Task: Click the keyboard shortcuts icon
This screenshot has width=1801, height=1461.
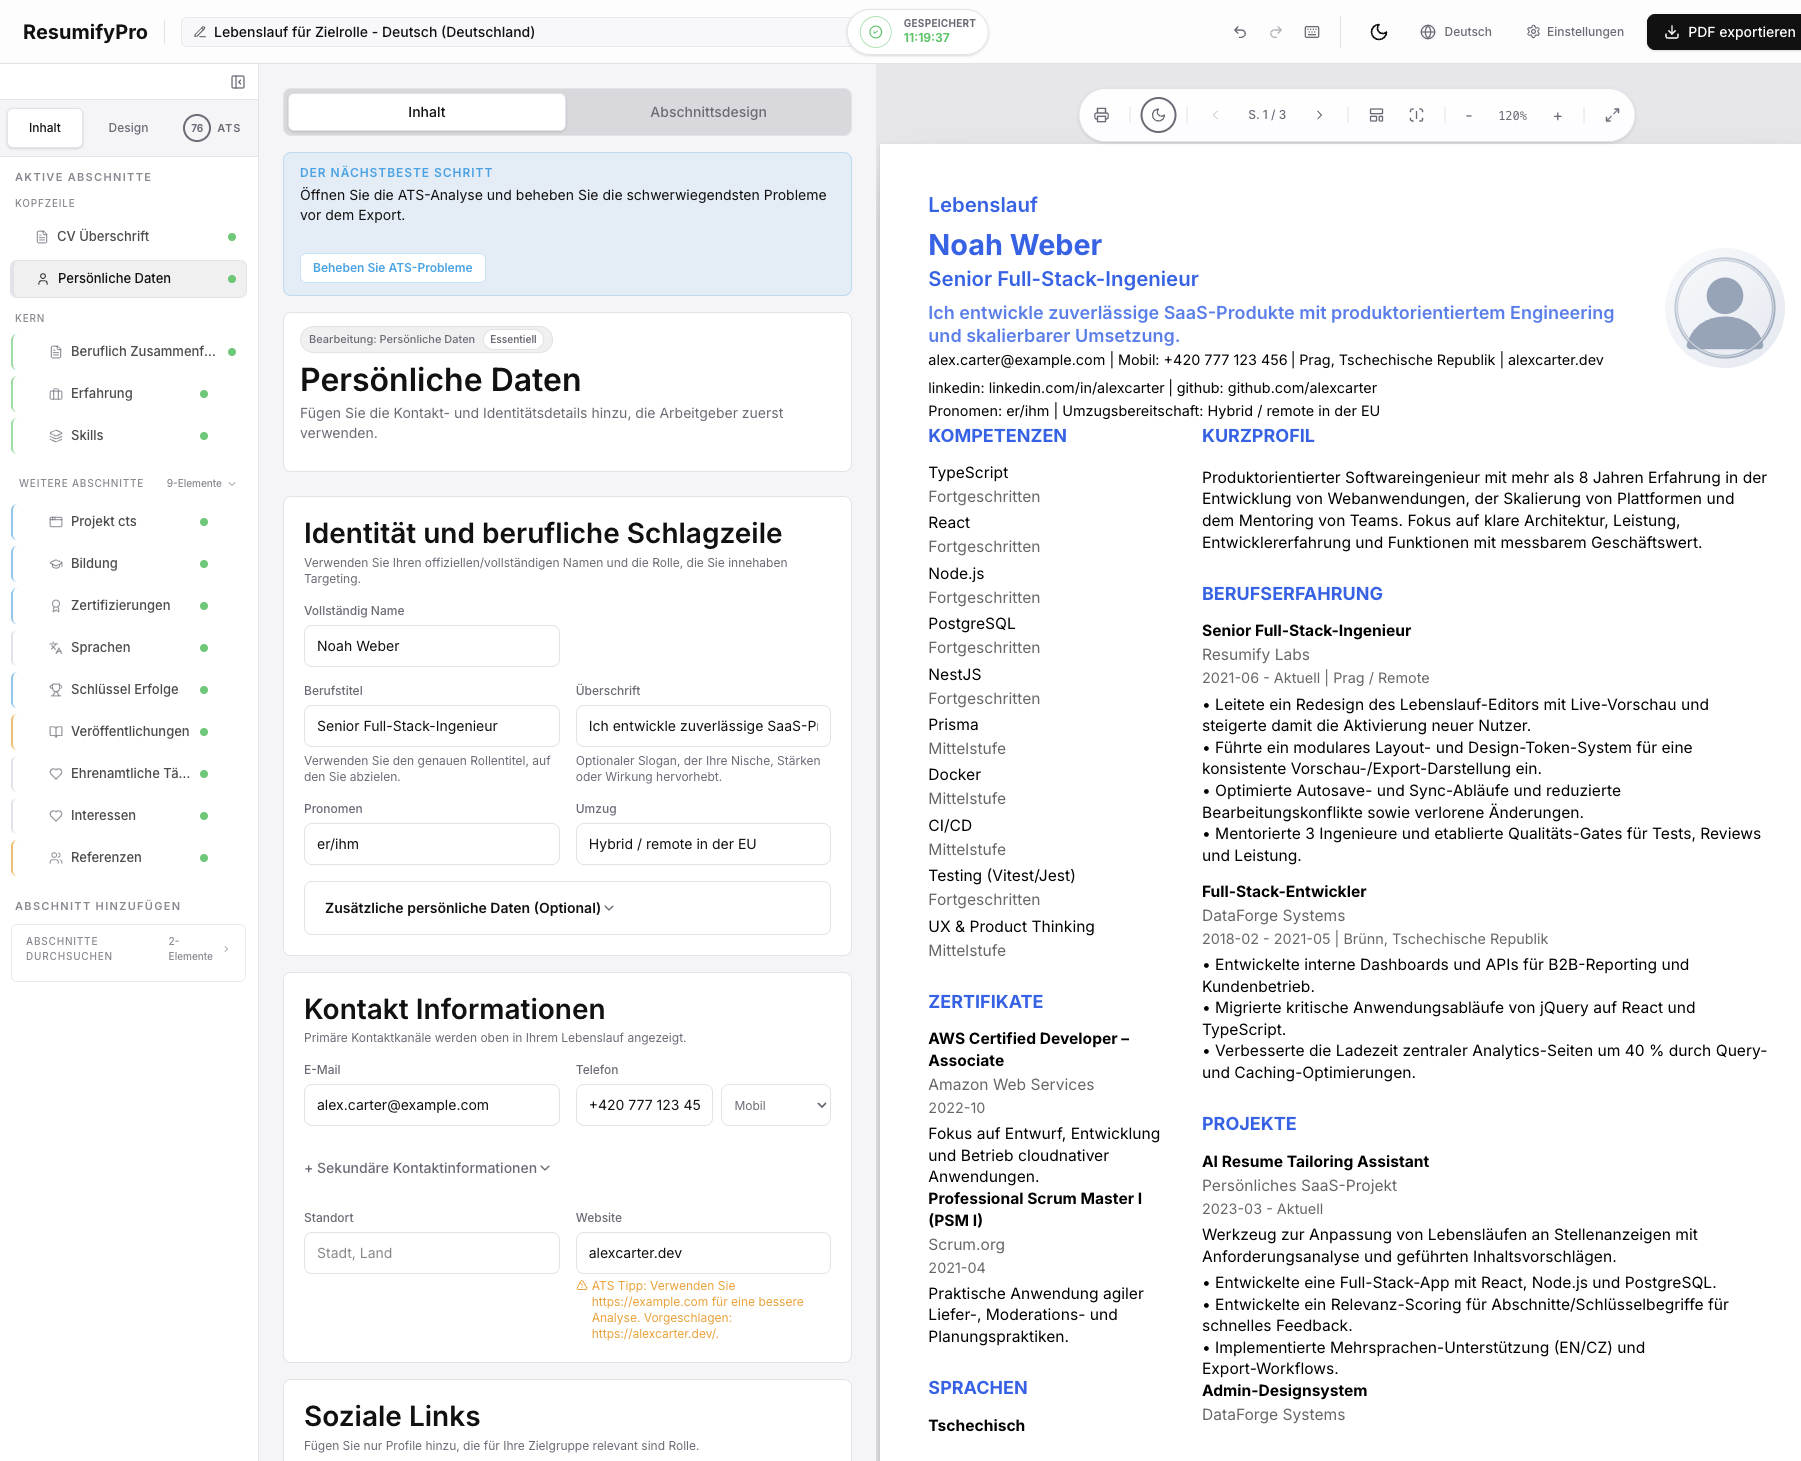Action: [1312, 32]
